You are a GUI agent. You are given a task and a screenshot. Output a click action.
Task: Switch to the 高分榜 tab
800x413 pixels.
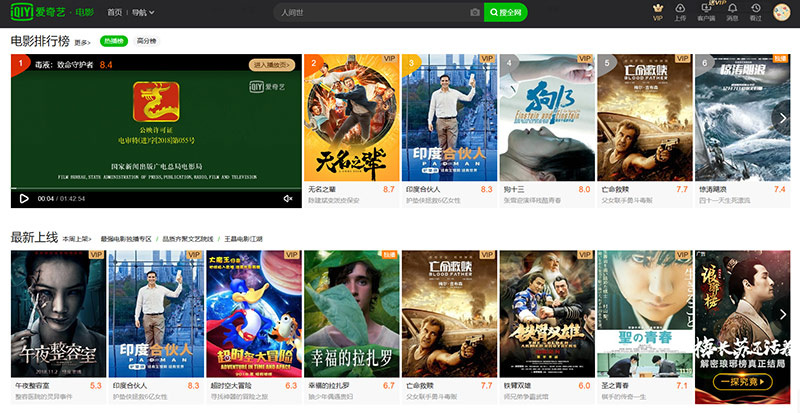pyautogui.click(x=146, y=41)
